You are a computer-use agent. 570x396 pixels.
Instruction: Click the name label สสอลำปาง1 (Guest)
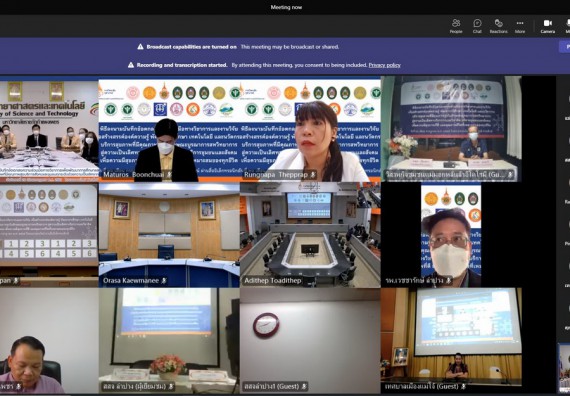[272, 386]
